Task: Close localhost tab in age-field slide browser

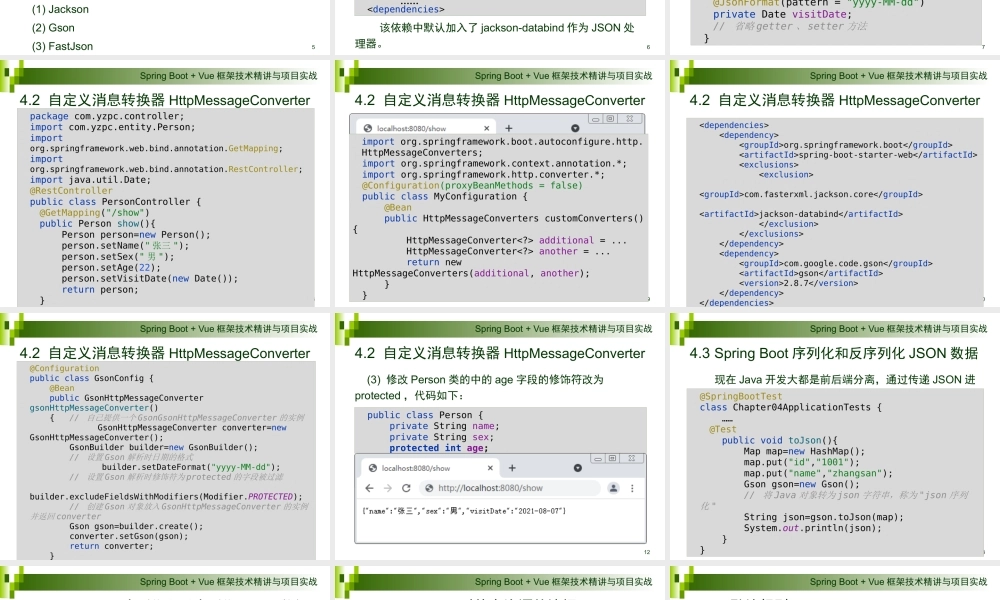Action: coord(490,468)
